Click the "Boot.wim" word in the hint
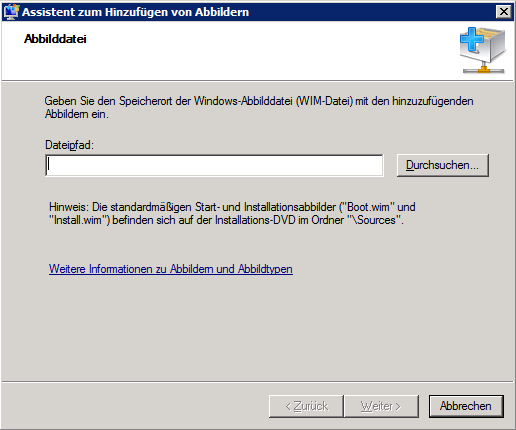Viewport: 516px width, 430px height. [x=368, y=207]
